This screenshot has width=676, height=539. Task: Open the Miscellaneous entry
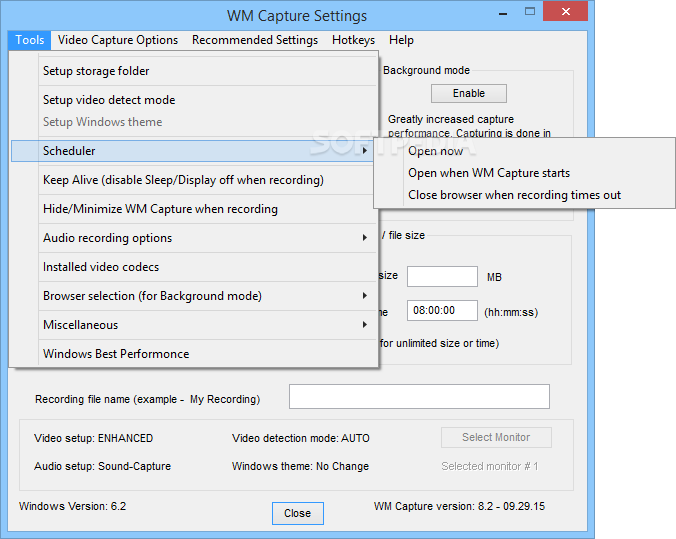pyautogui.click(x=194, y=325)
